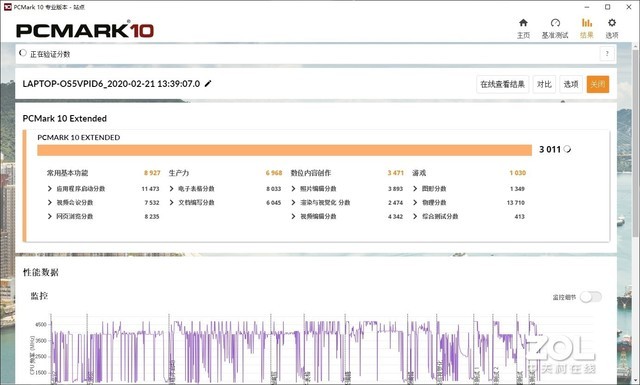Click the value 8 033
Image resolution: width=640 pixels, height=385 pixels.
click(273, 189)
